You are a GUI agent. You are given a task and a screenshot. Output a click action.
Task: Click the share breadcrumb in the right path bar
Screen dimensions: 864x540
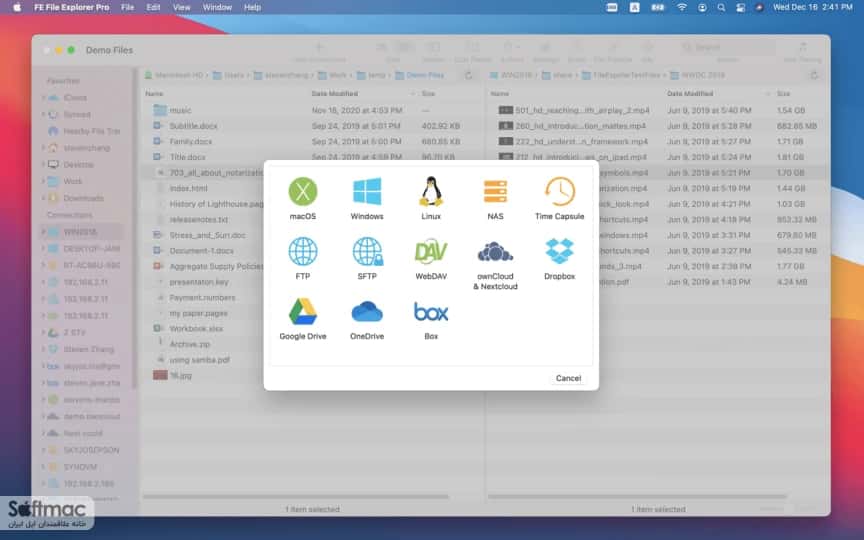557,75
